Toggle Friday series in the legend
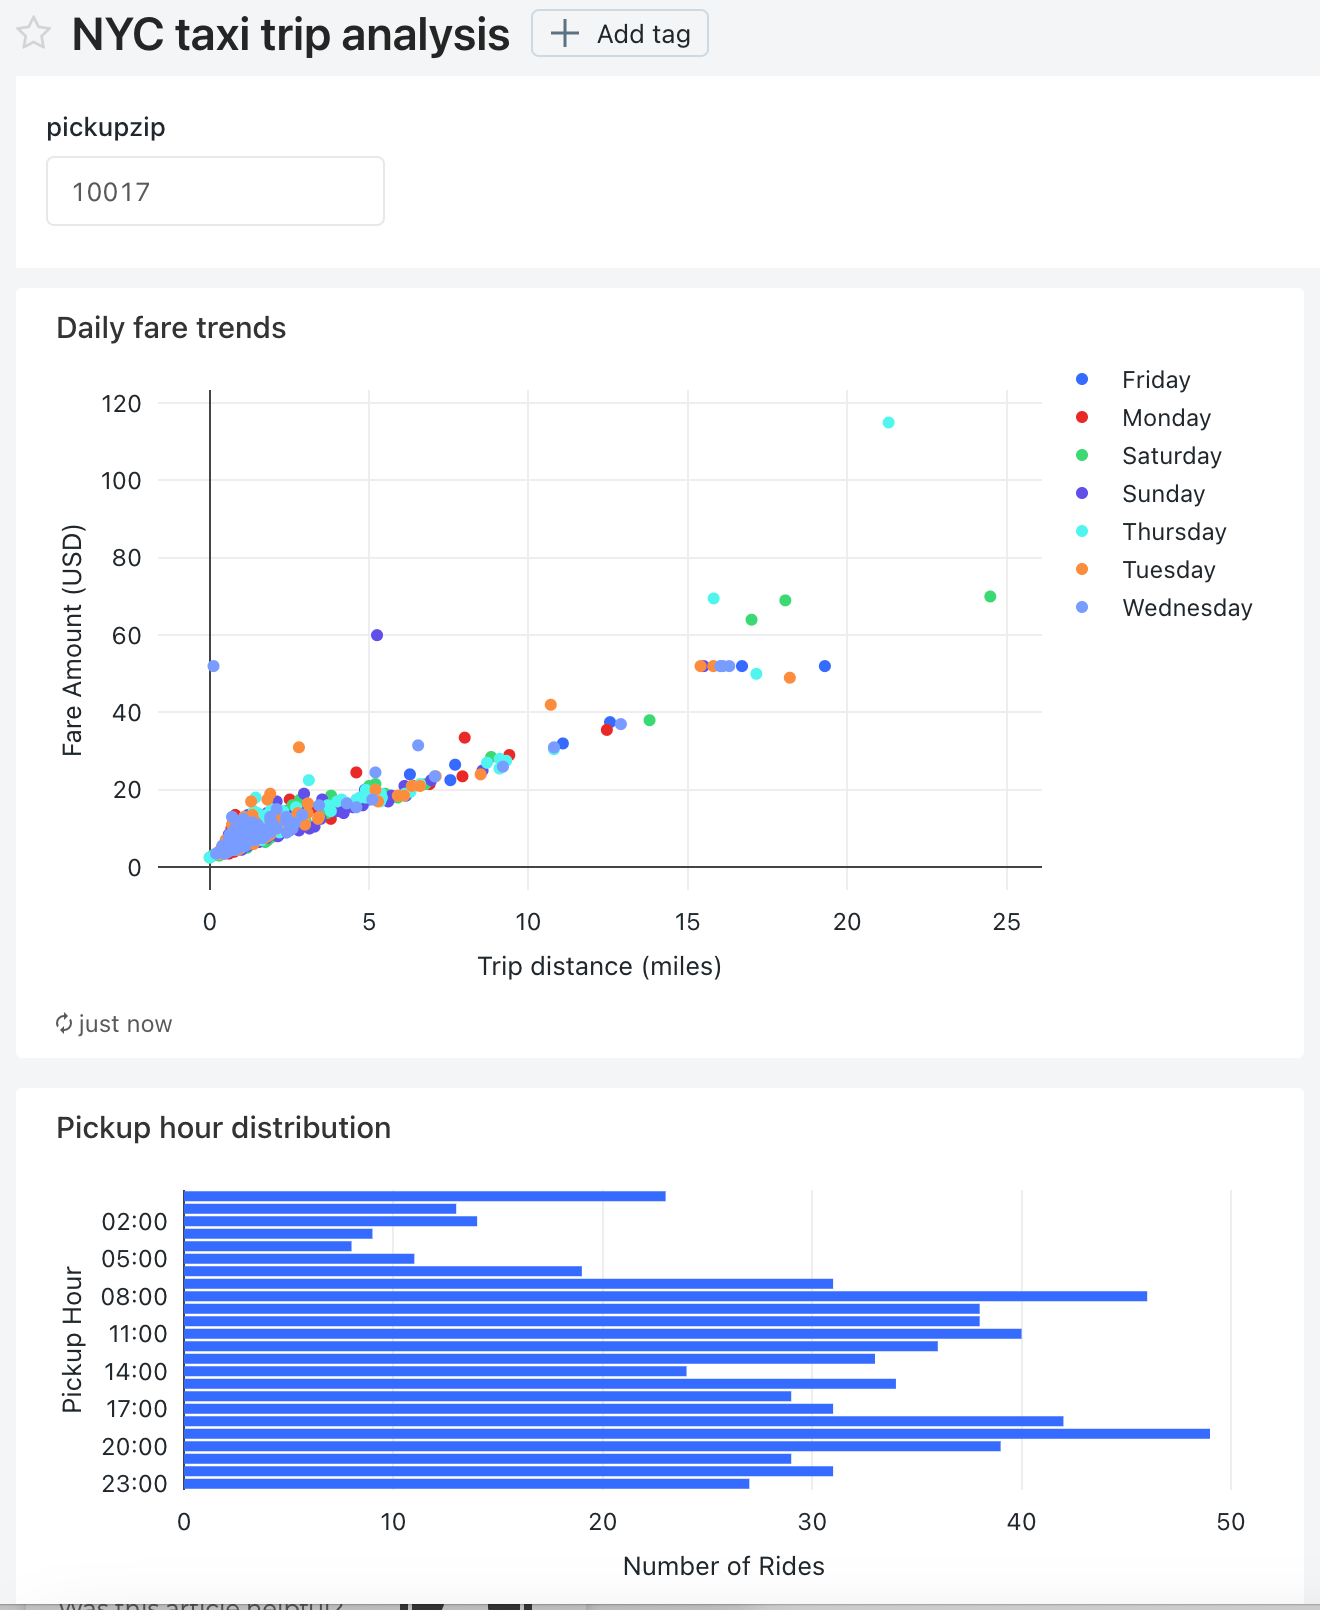This screenshot has height=1610, width=1320. 1155,380
